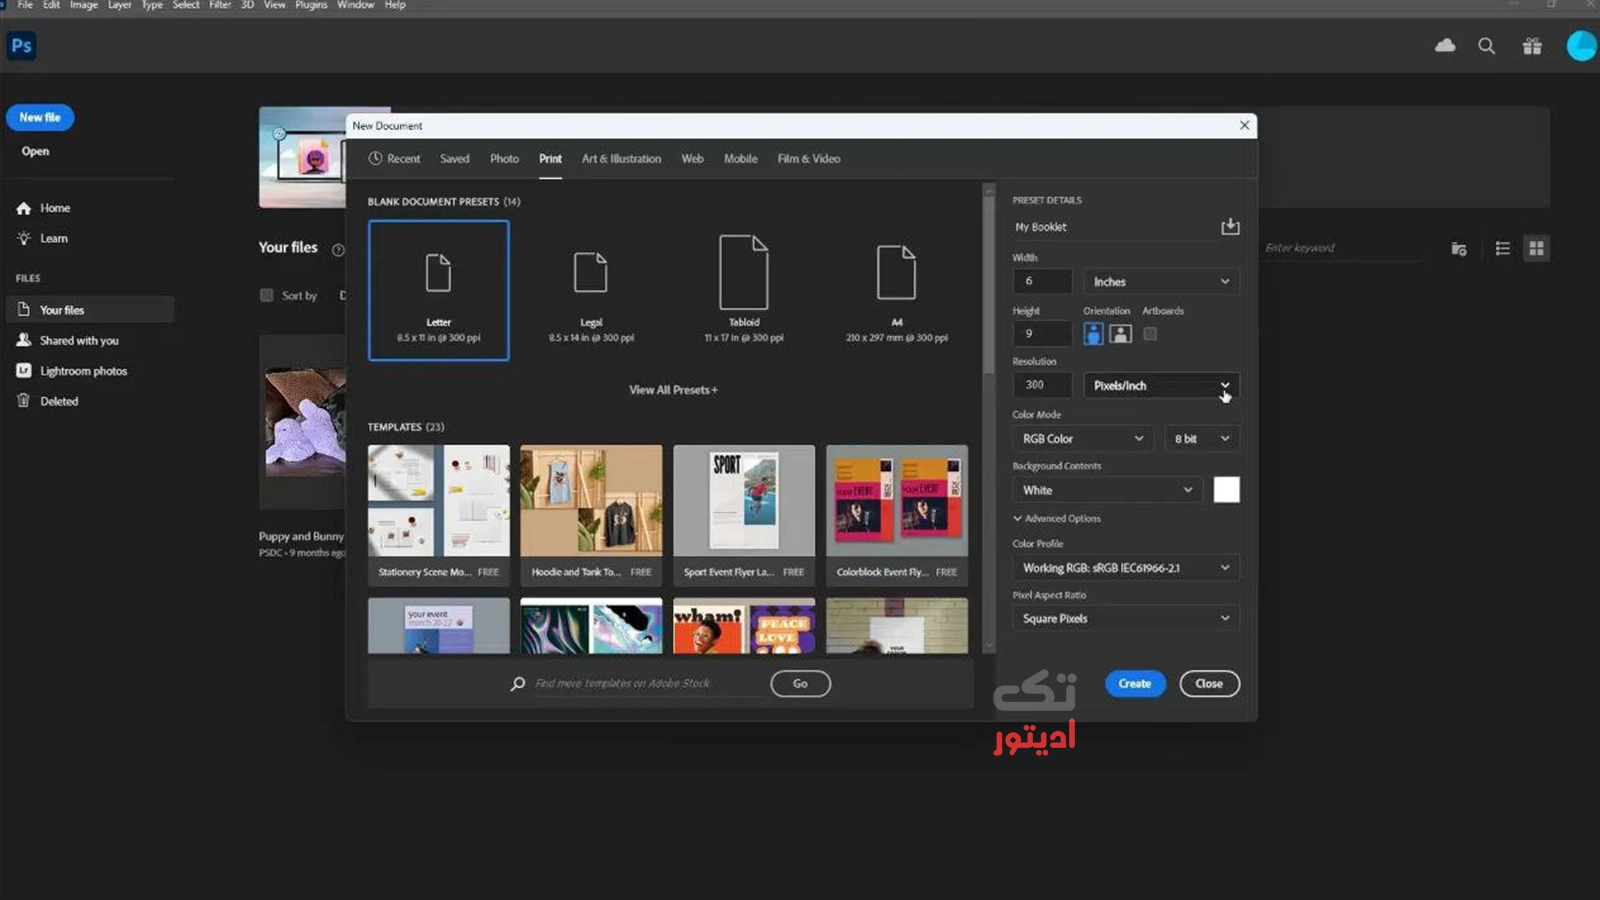
Task: Open the cloud storage icon in header
Action: click(1445, 46)
